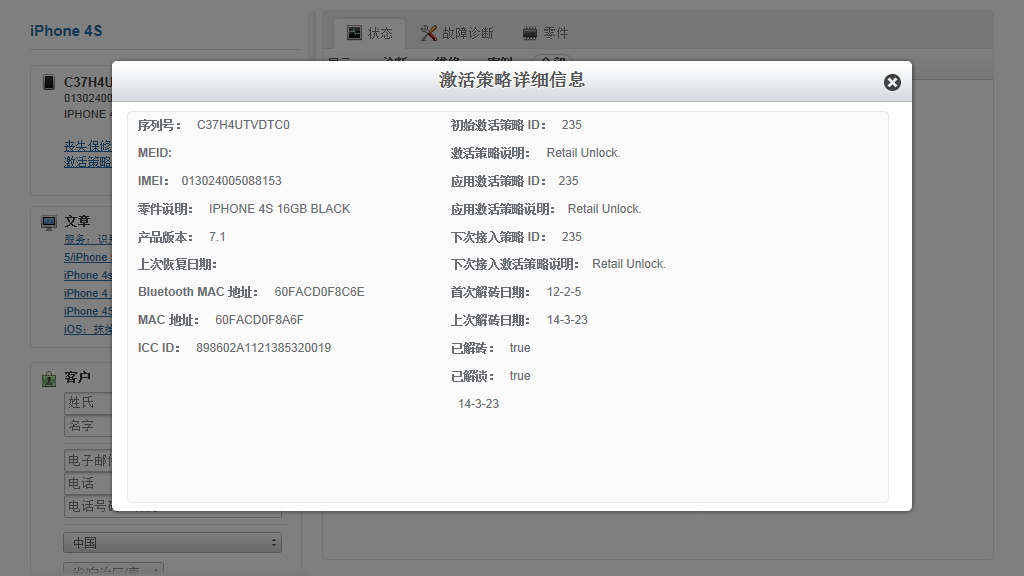
Task: Open the 故障诊断 tab
Action: click(x=457, y=33)
